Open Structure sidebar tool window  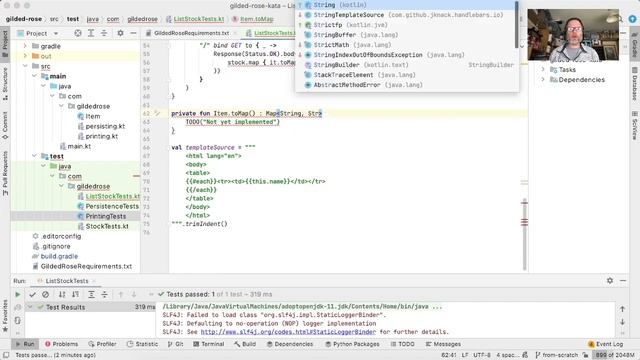(x=5, y=84)
